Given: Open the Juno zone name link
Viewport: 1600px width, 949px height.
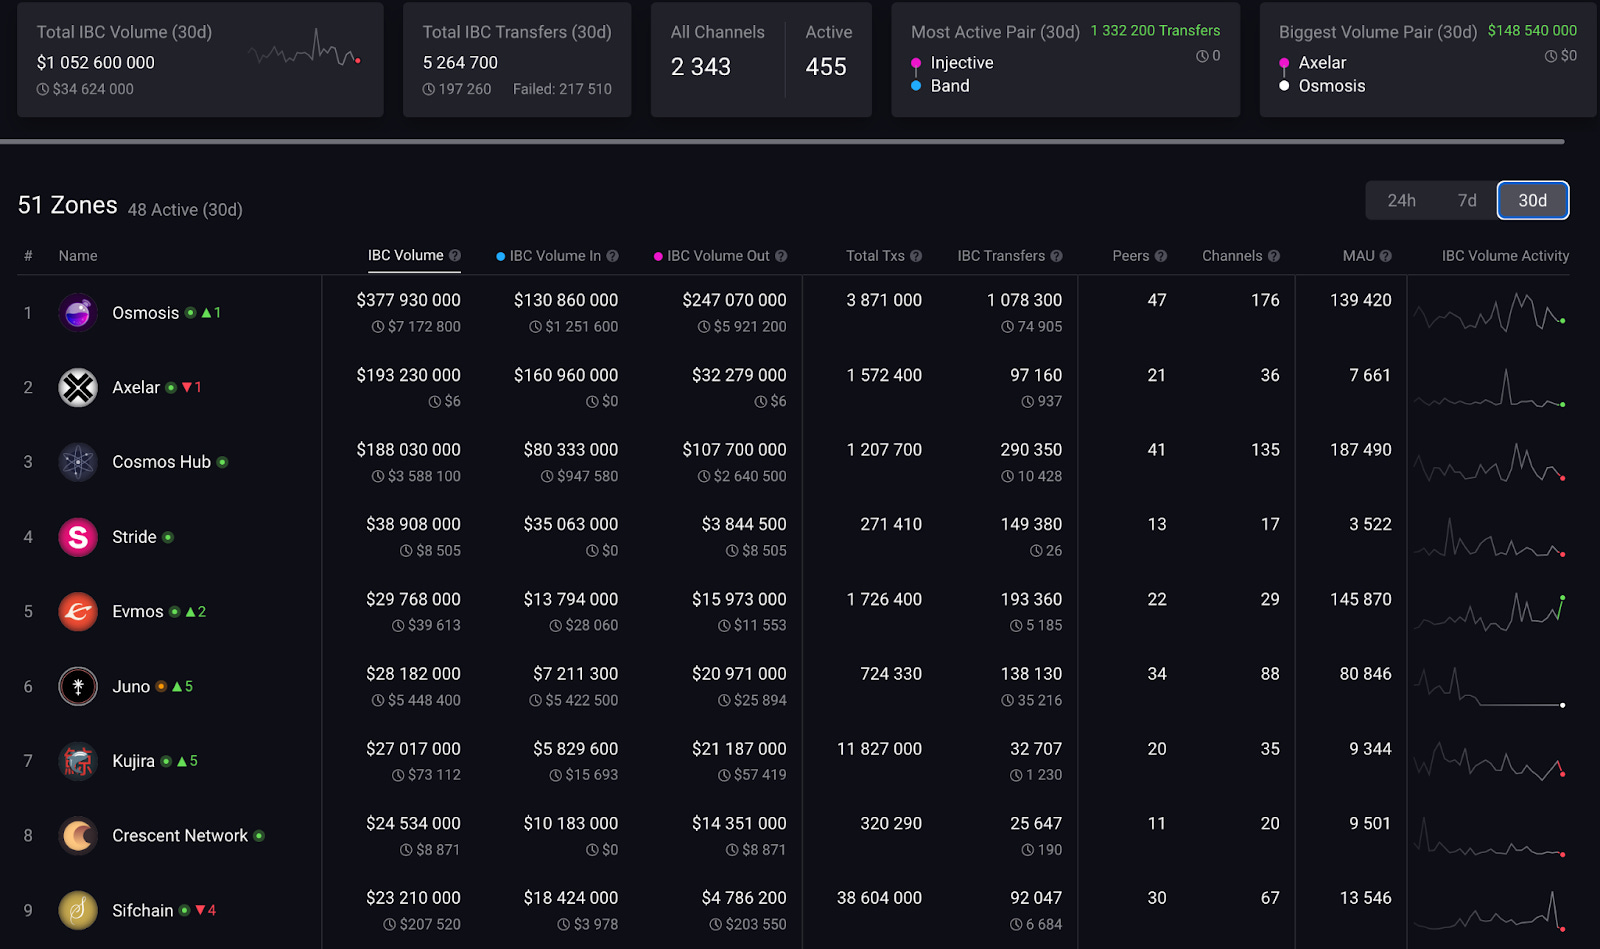Looking at the screenshot, I should coord(131,687).
